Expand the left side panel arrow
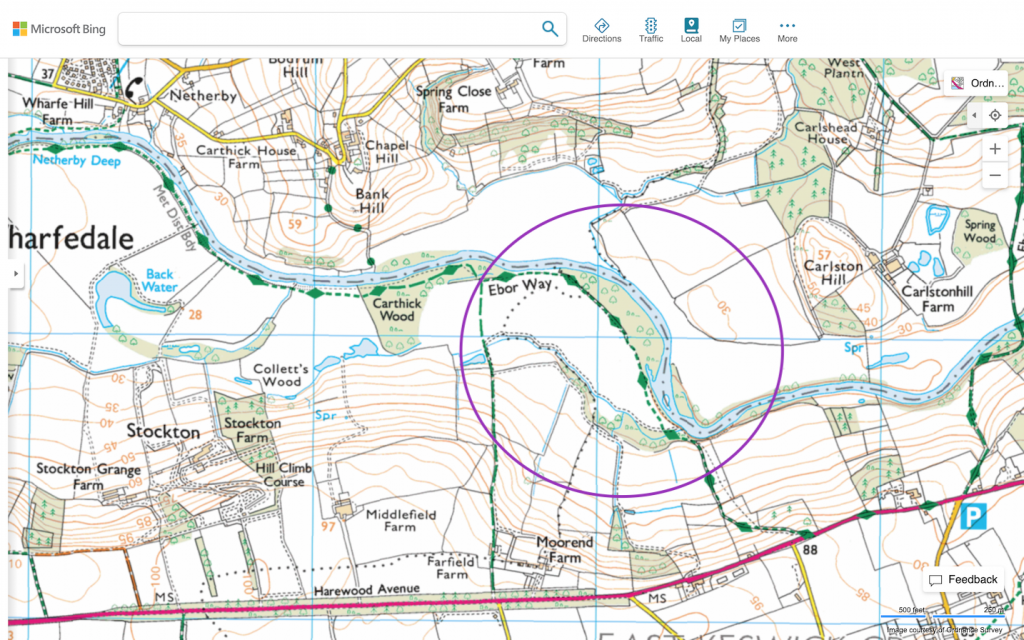The height and width of the screenshot is (640, 1024). 17,273
